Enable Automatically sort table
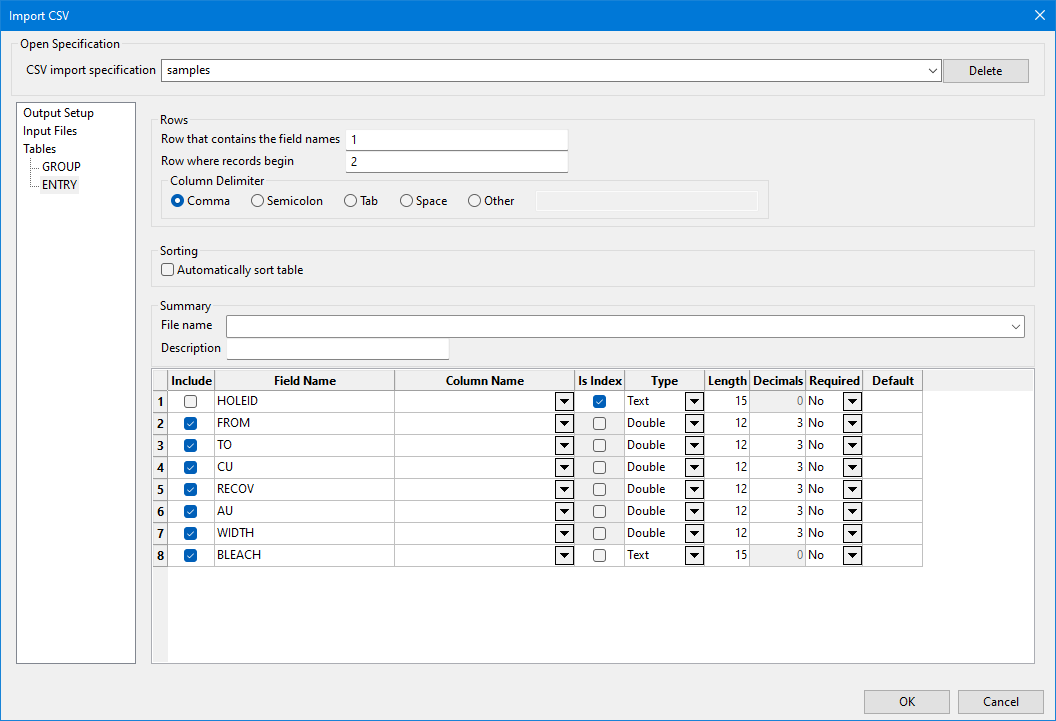Viewport: 1056px width, 721px height. pyautogui.click(x=168, y=270)
